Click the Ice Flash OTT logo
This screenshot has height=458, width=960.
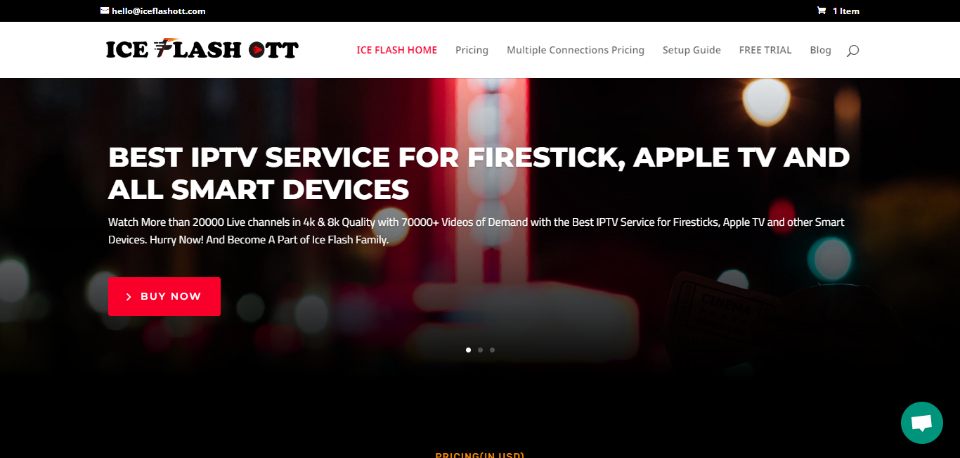(x=202, y=49)
